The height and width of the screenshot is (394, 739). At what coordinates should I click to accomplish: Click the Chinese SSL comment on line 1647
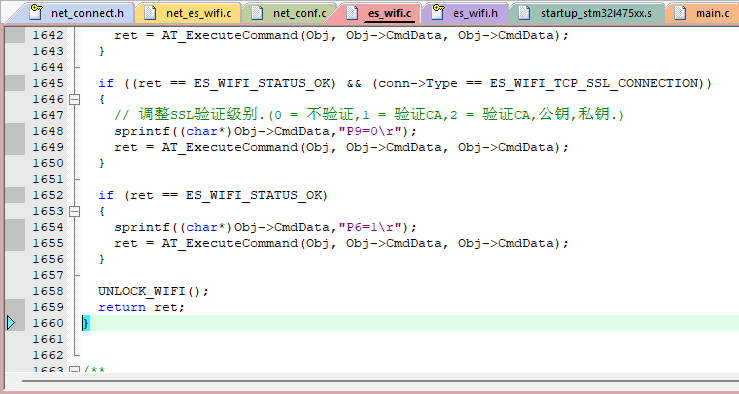[x=369, y=115]
